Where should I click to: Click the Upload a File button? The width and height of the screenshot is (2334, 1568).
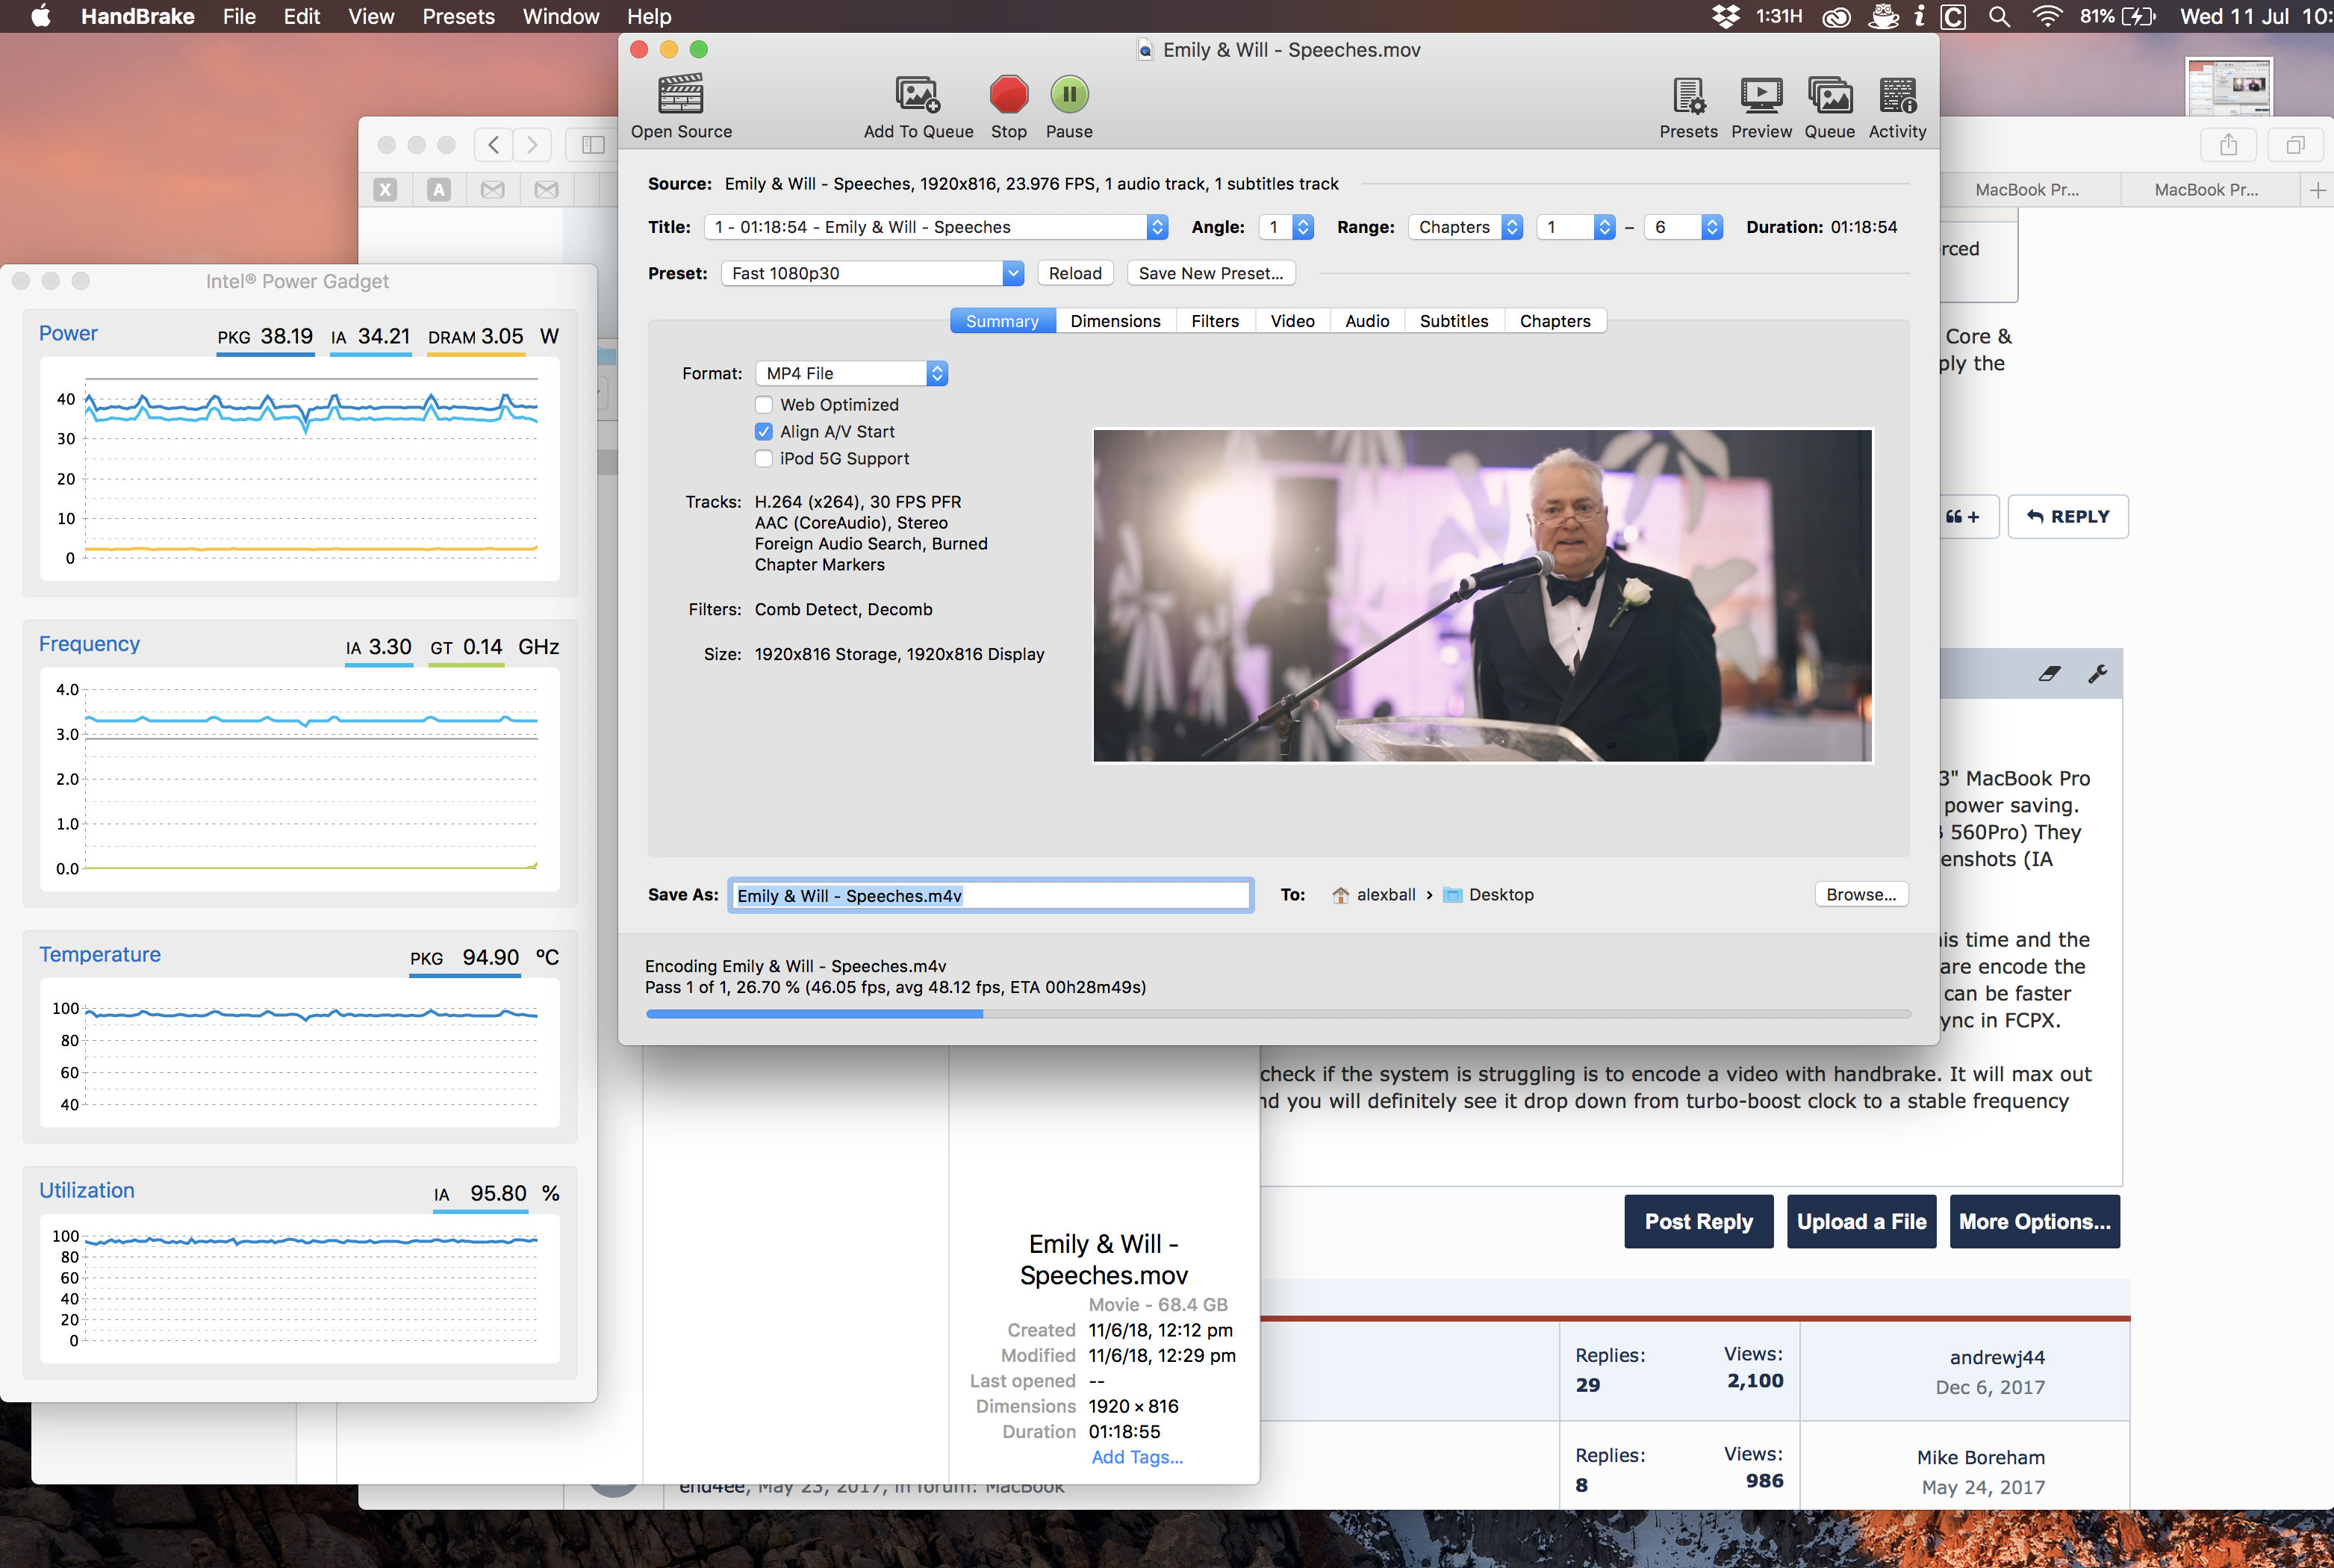(x=1861, y=1221)
